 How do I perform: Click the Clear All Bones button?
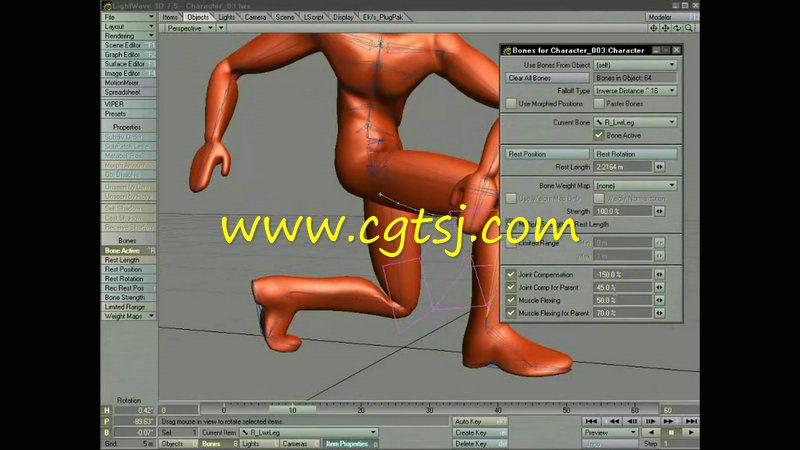(x=547, y=78)
